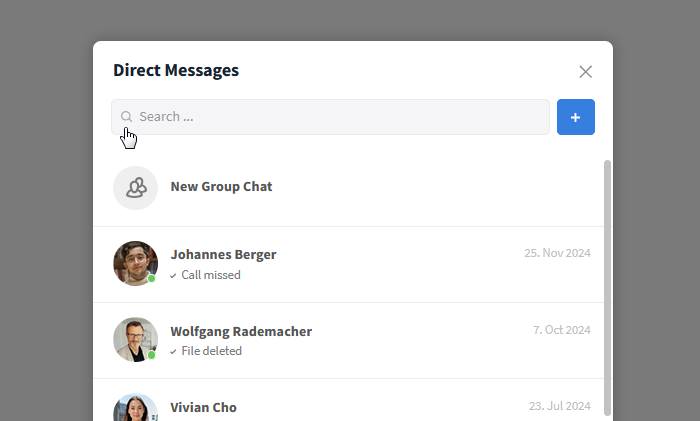Click the checkmark beside File deleted

173,352
